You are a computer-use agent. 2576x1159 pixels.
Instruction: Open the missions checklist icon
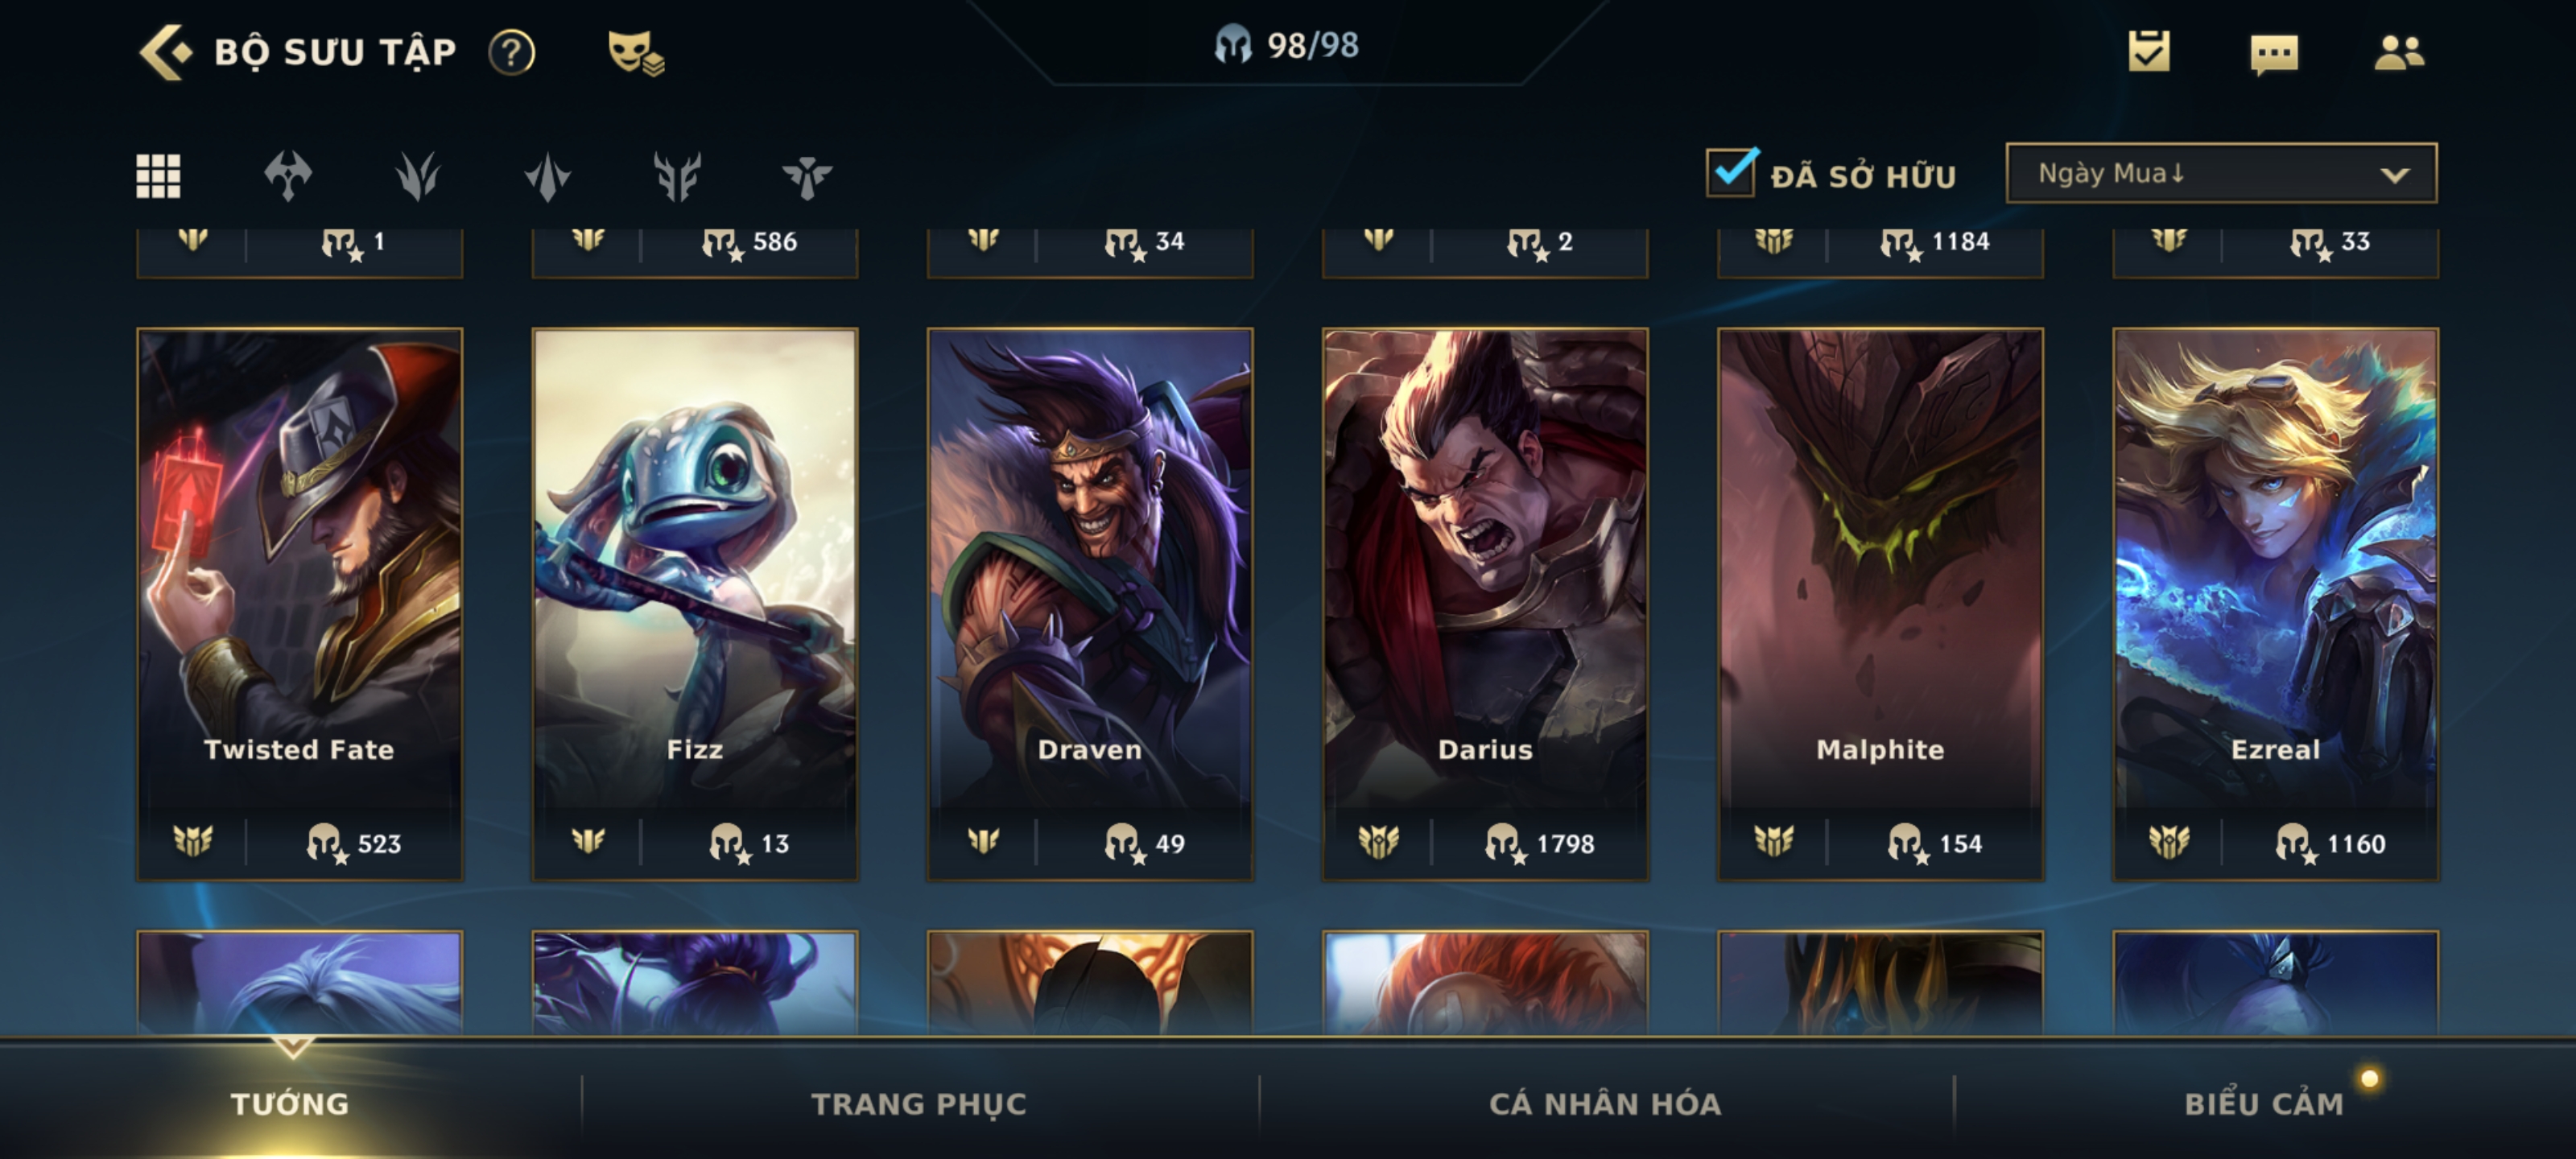(x=2149, y=51)
